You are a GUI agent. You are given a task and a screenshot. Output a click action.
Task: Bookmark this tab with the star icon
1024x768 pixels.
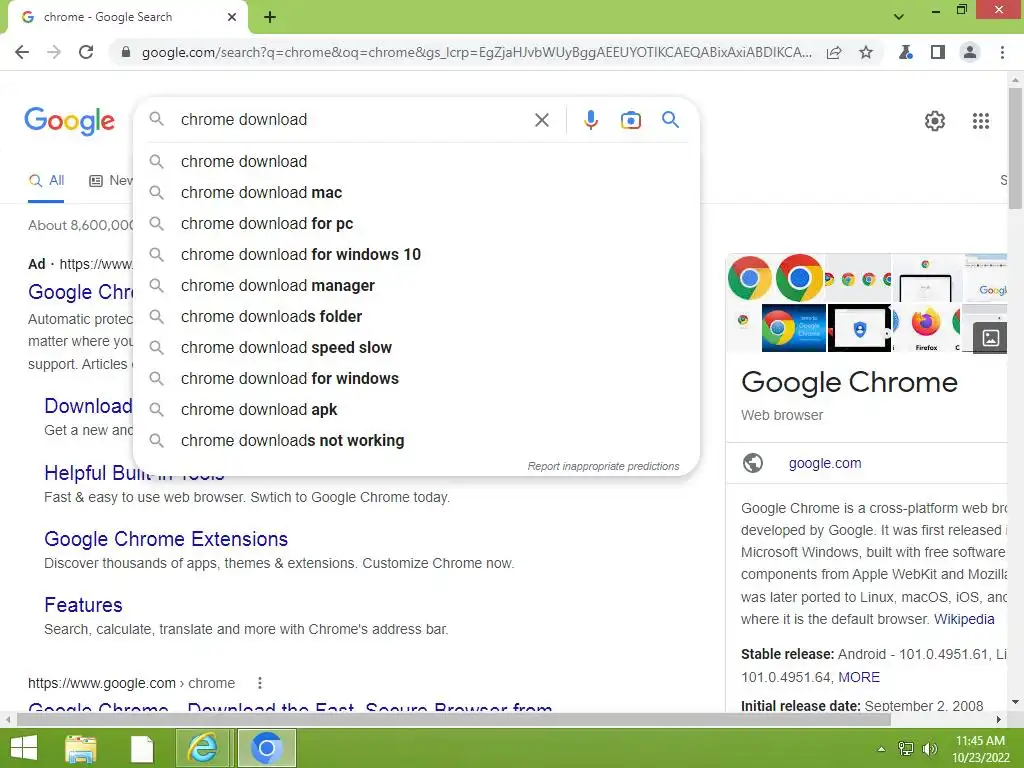(x=866, y=52)
